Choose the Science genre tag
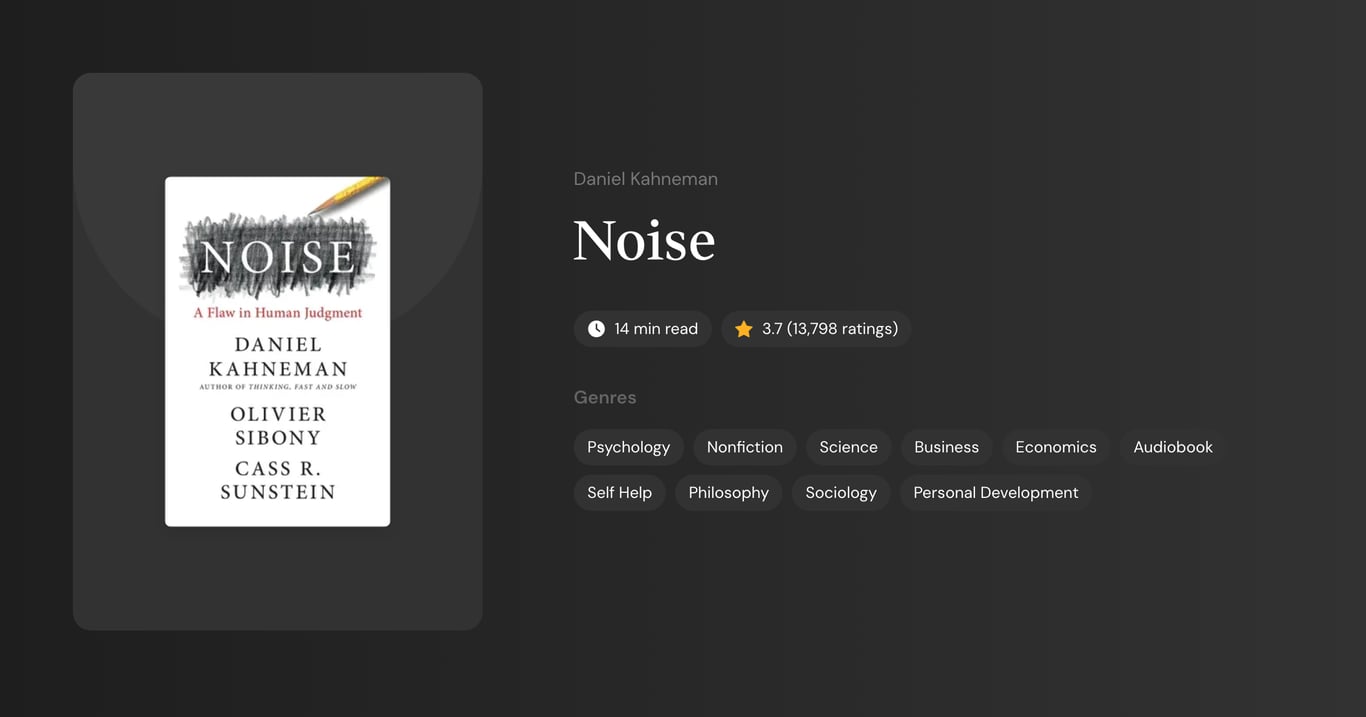 848,447
